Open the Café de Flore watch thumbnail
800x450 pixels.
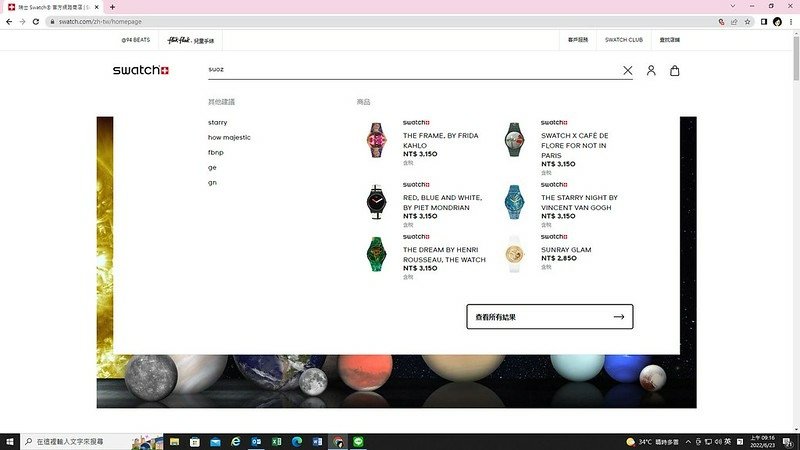click(x=514, y=140)
